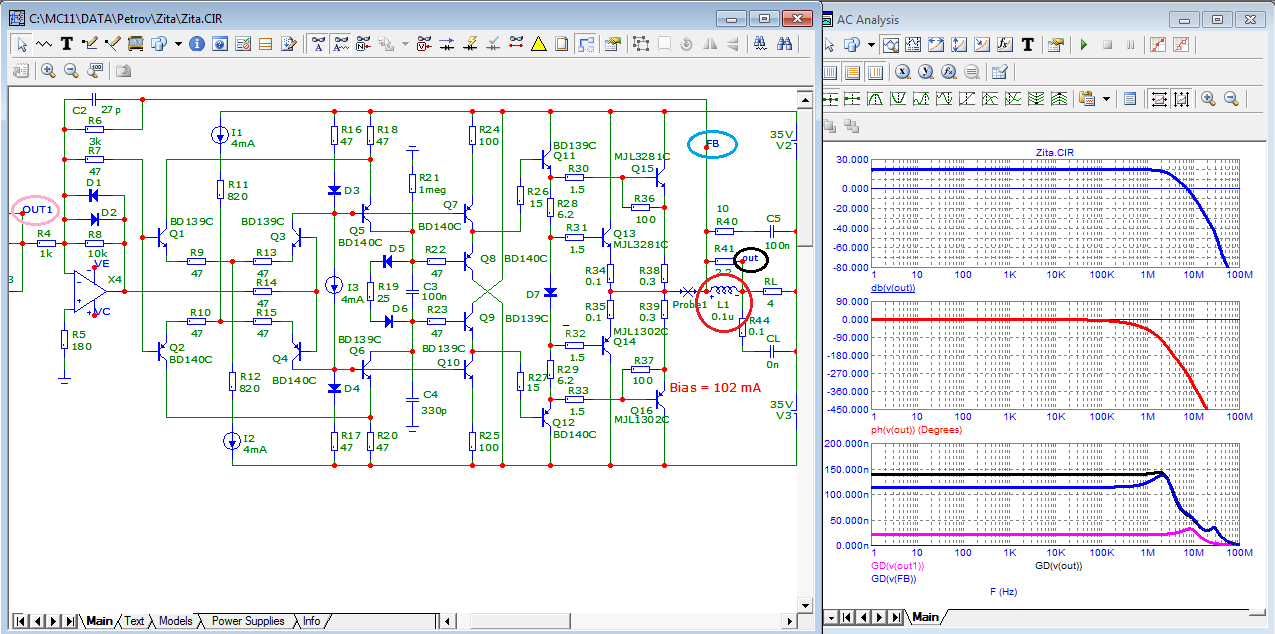
Task: Click the blue Info mode icon
Action: [x=197, y=44]
